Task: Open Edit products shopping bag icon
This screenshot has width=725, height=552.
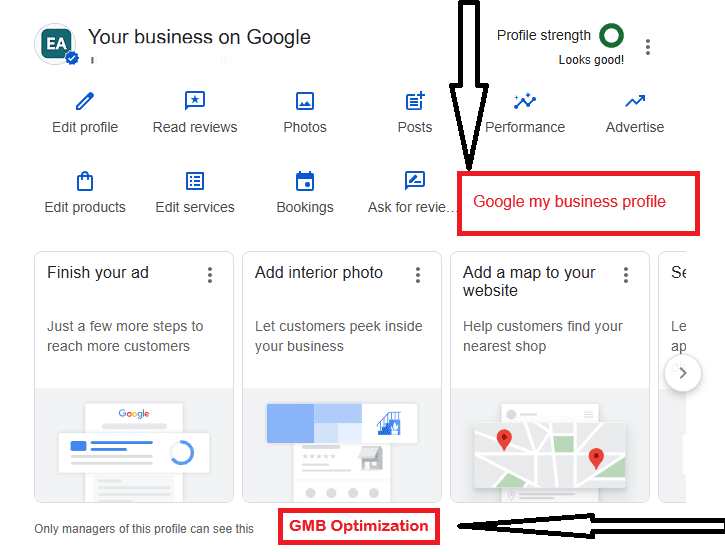Action: click(85, 181)
